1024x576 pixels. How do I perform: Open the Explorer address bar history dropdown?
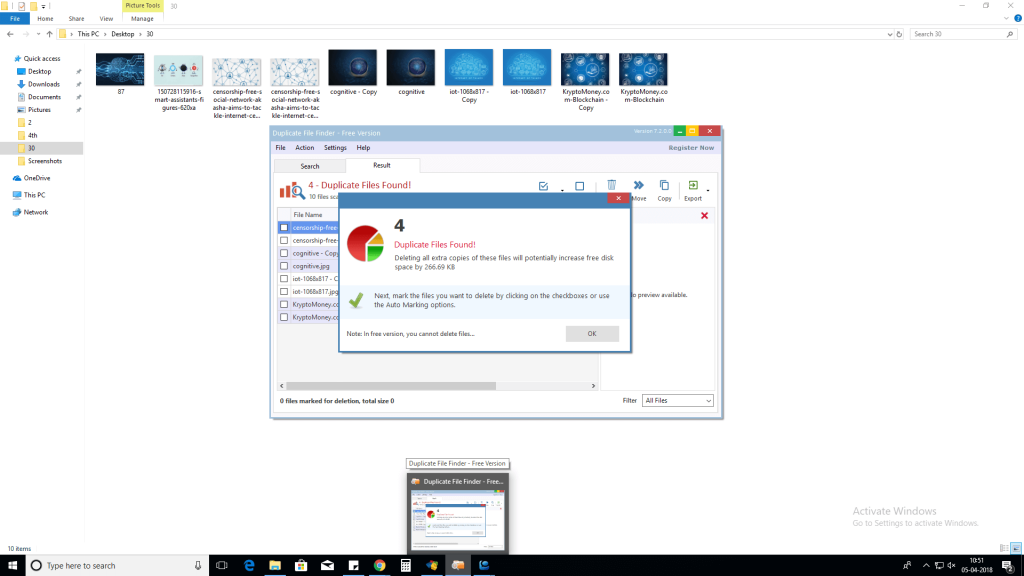coord(889,34)
